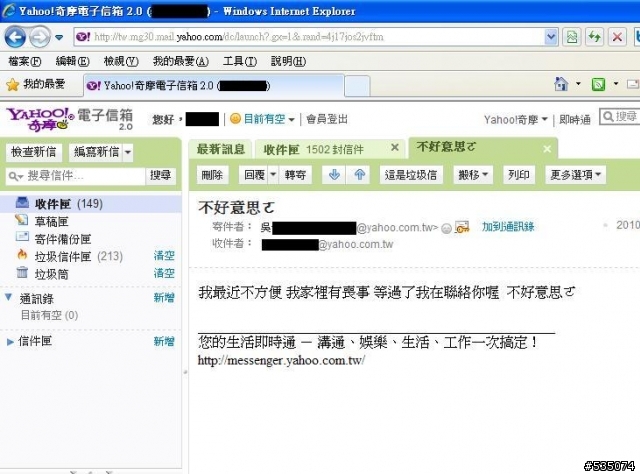Click the browser Back arrow button
The width and height of the screenshot is (640, 474).
click(x=15, y=37)
